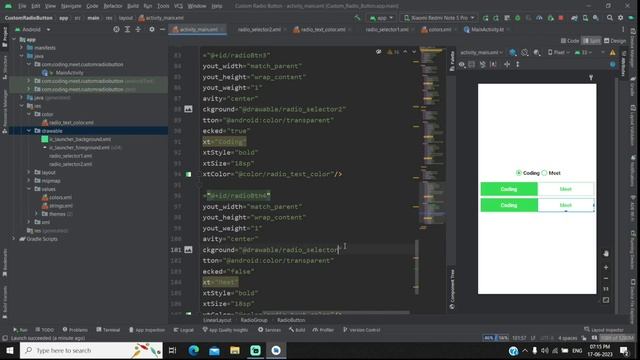Click the Debug app bug icon
Viewport: 640px width, 360px height.
(518, 18)
